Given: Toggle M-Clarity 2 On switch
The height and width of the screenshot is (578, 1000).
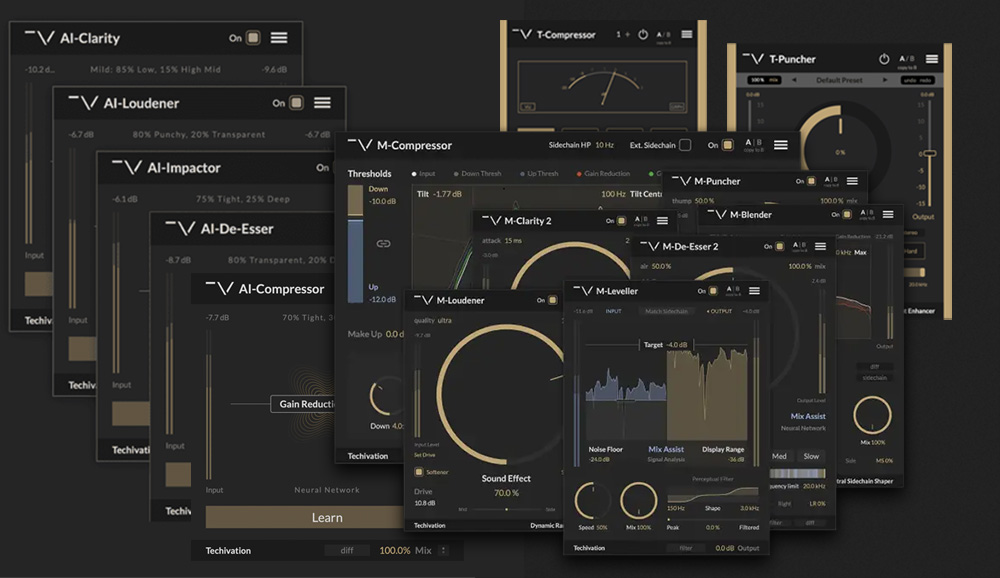Looking at the screenshot, I should [621, 221].
